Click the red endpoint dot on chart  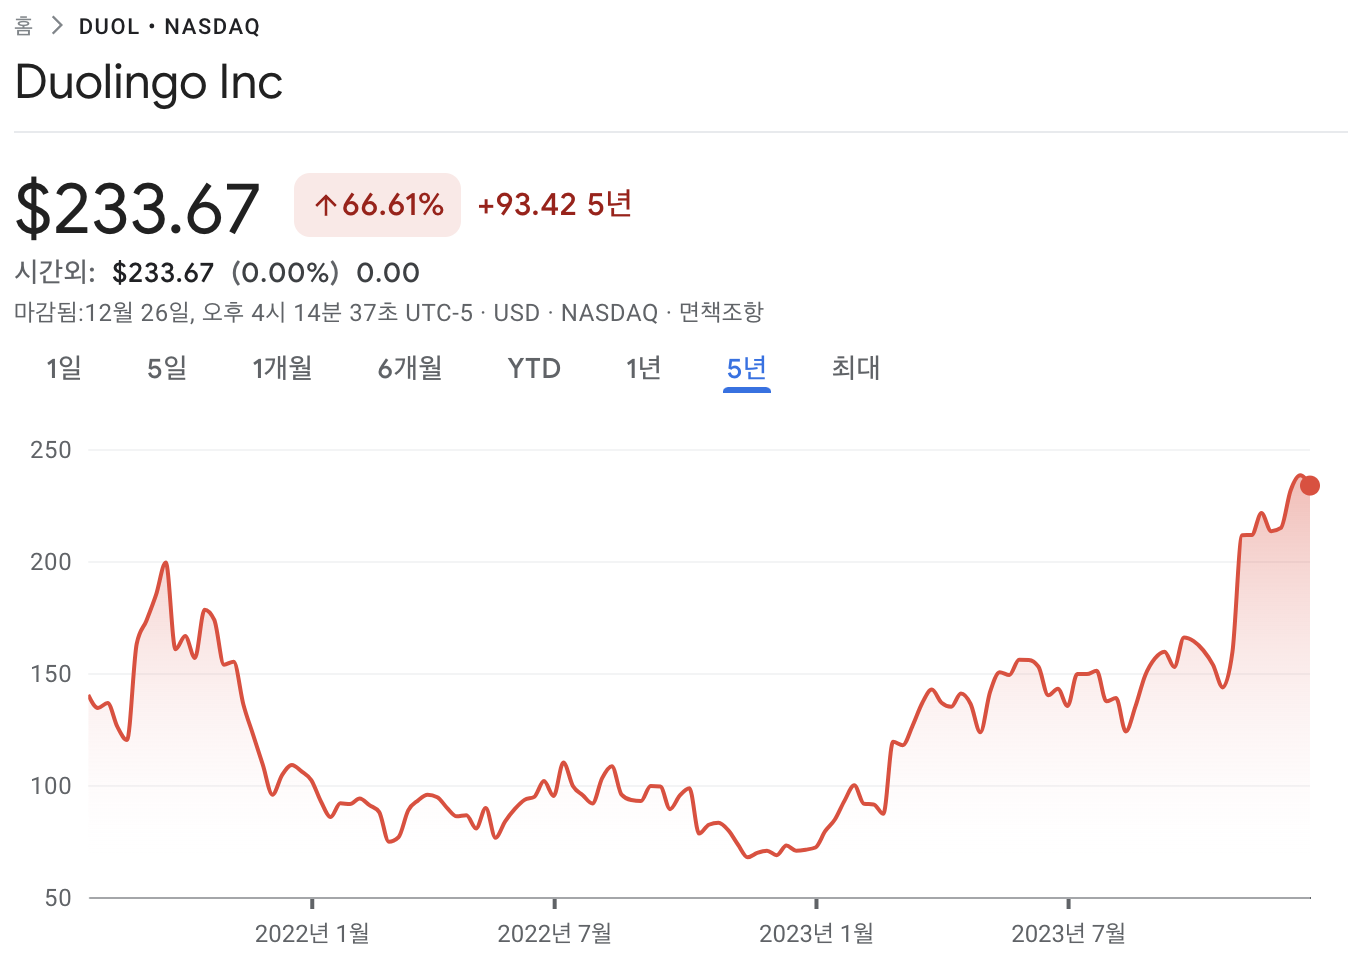pyautogui.click(x=1308, y=484)
